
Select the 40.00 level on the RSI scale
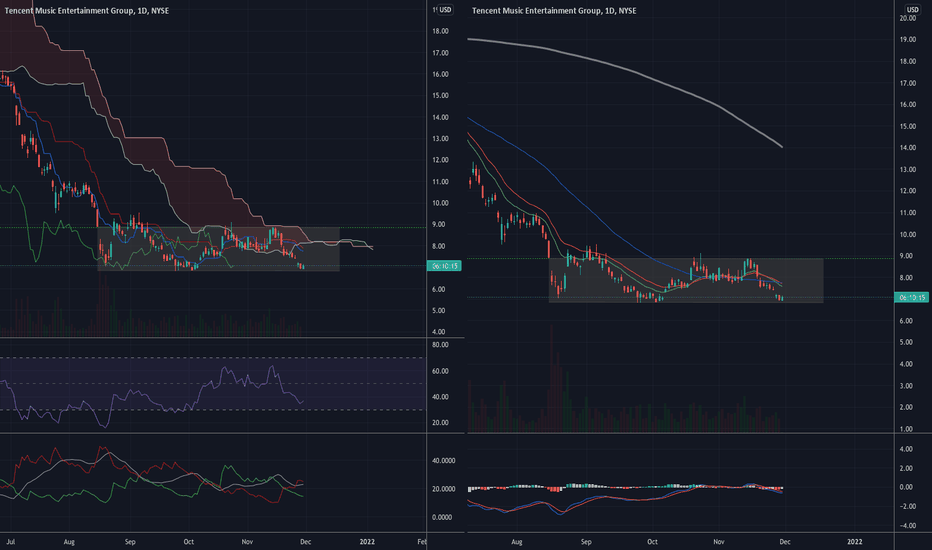click(440, 397)
